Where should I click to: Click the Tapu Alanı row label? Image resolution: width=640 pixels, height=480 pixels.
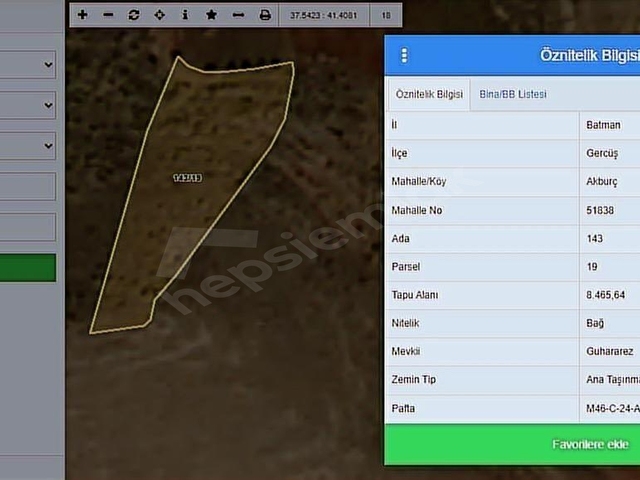(415, 295)
